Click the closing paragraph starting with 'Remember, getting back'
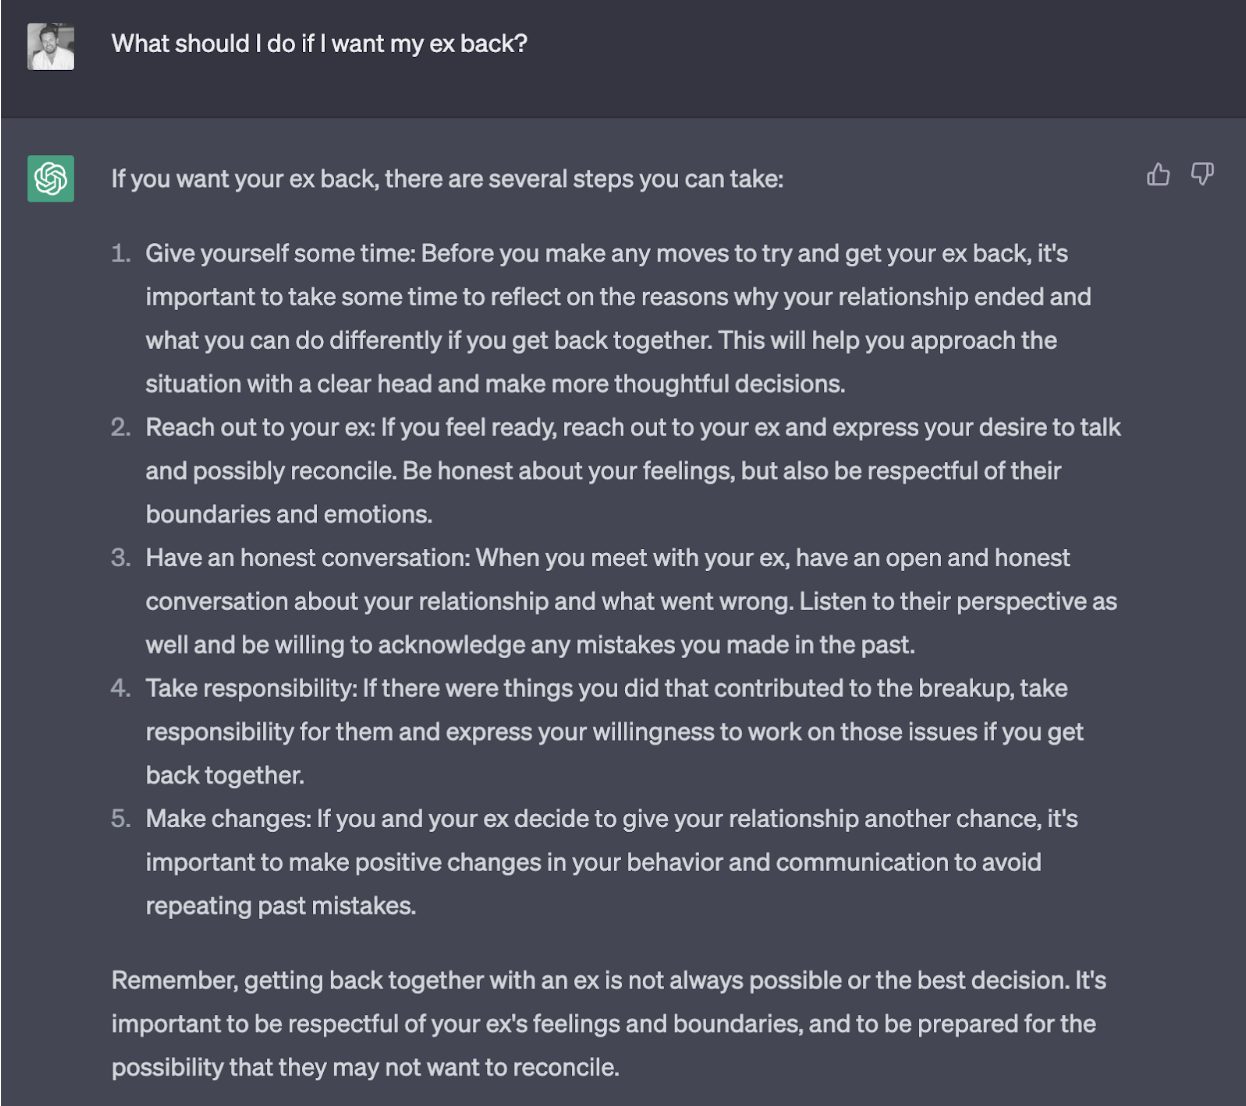 click(x=609, y=1024)
